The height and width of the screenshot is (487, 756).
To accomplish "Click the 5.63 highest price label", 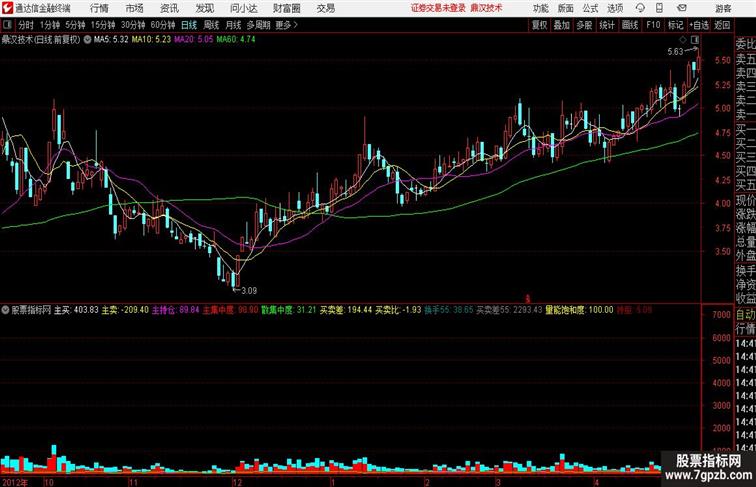I will coord(675,52).
